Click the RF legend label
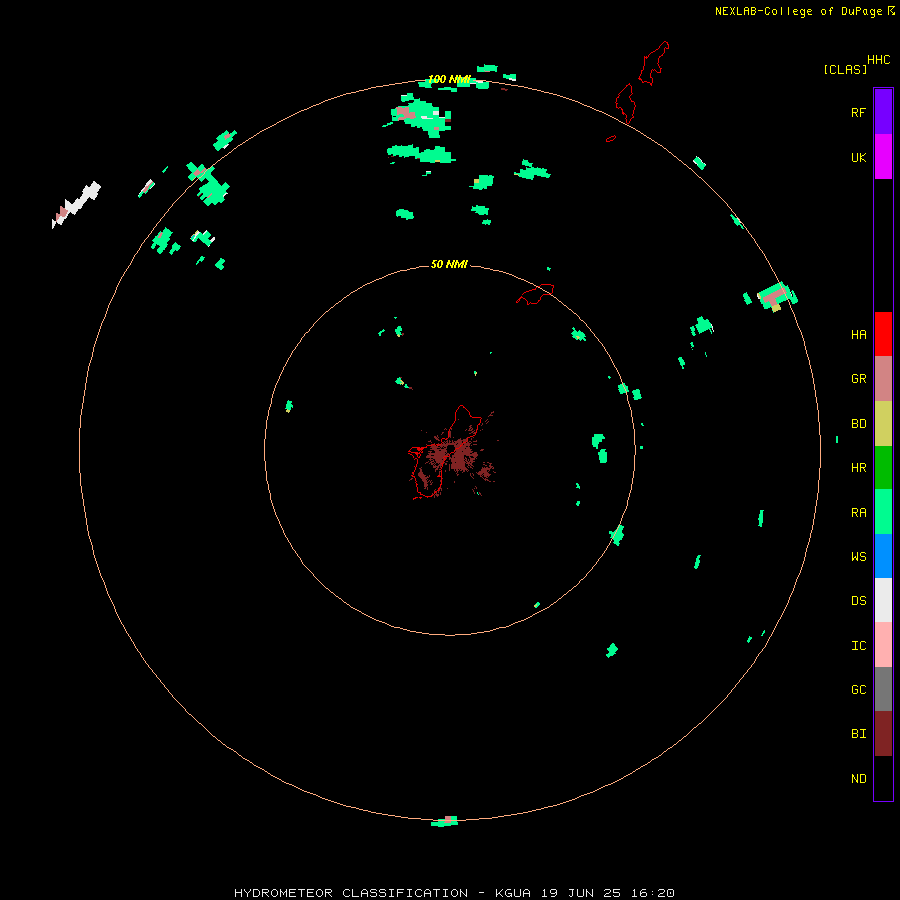900x900 pixels. (x=858, y=112)
